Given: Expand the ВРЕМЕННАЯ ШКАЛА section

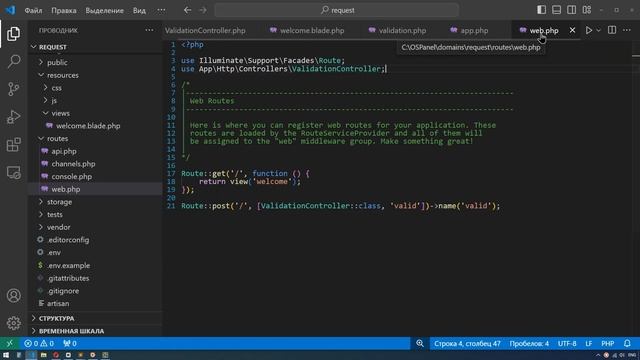Looking at the screenshot, I should coord(71,331).
